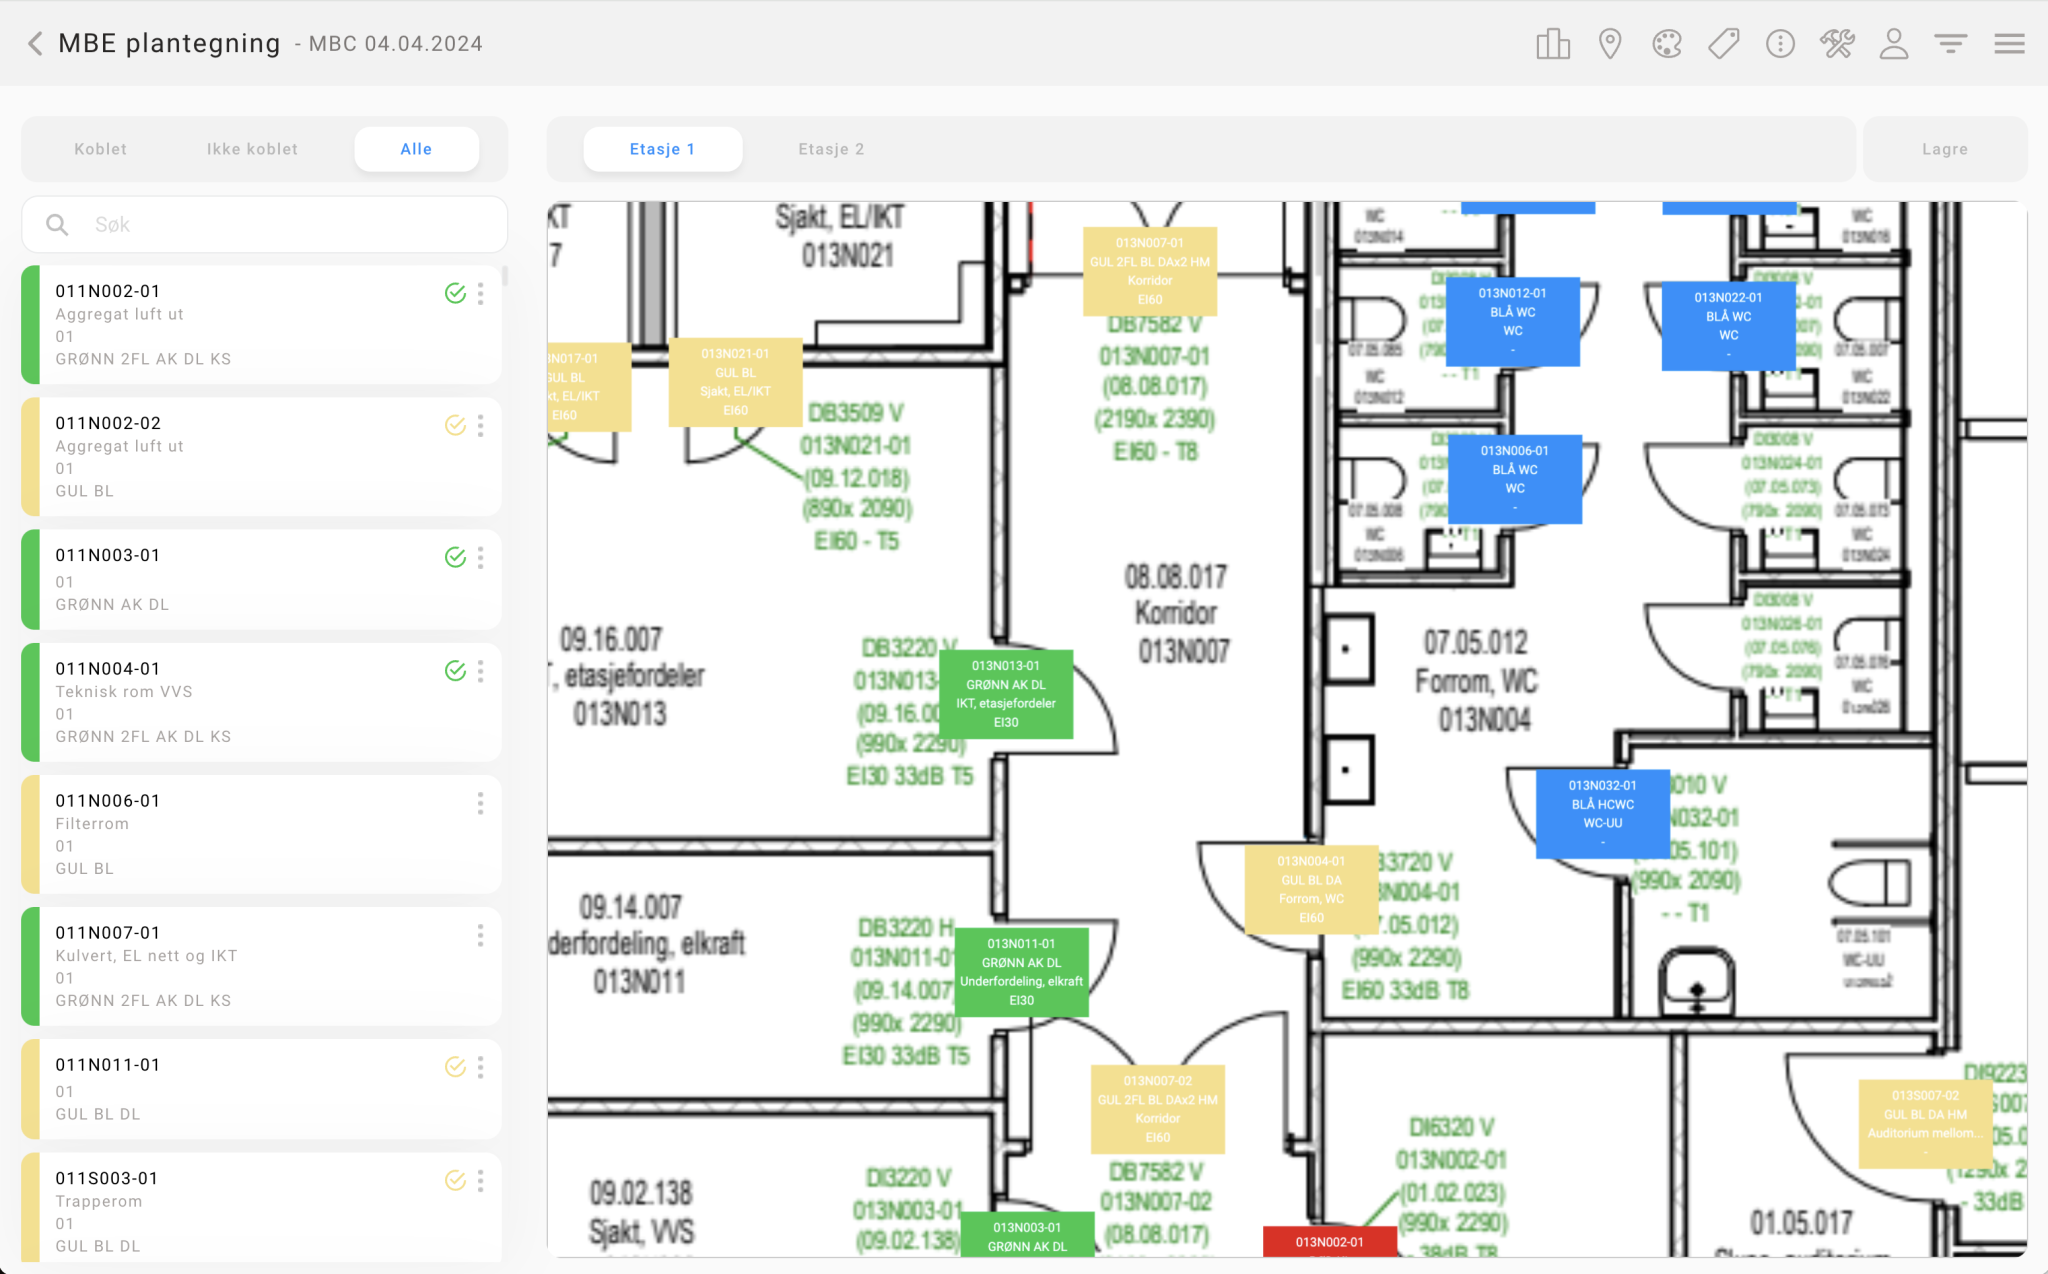Open options menu for 011N006-01 Filterrom

481,803
